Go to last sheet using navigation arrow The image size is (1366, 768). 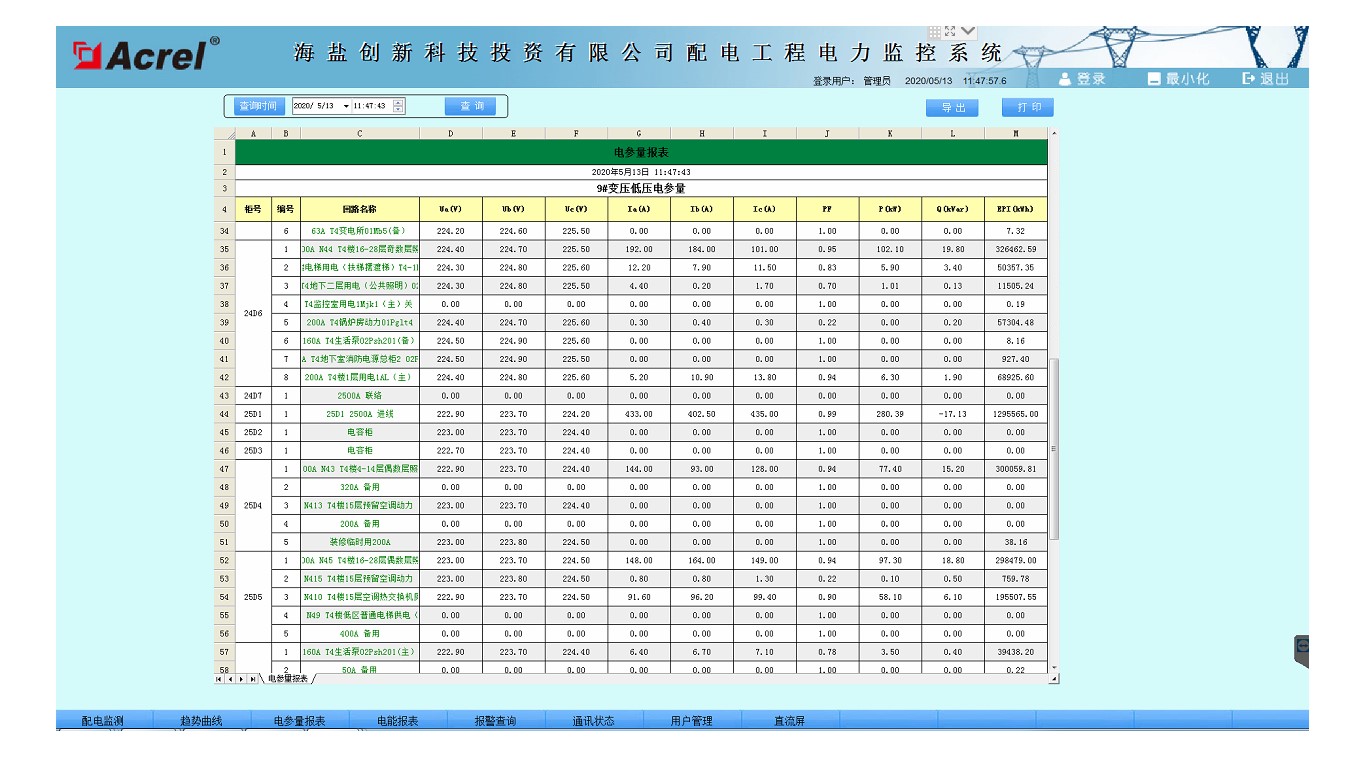click(253, 679)
